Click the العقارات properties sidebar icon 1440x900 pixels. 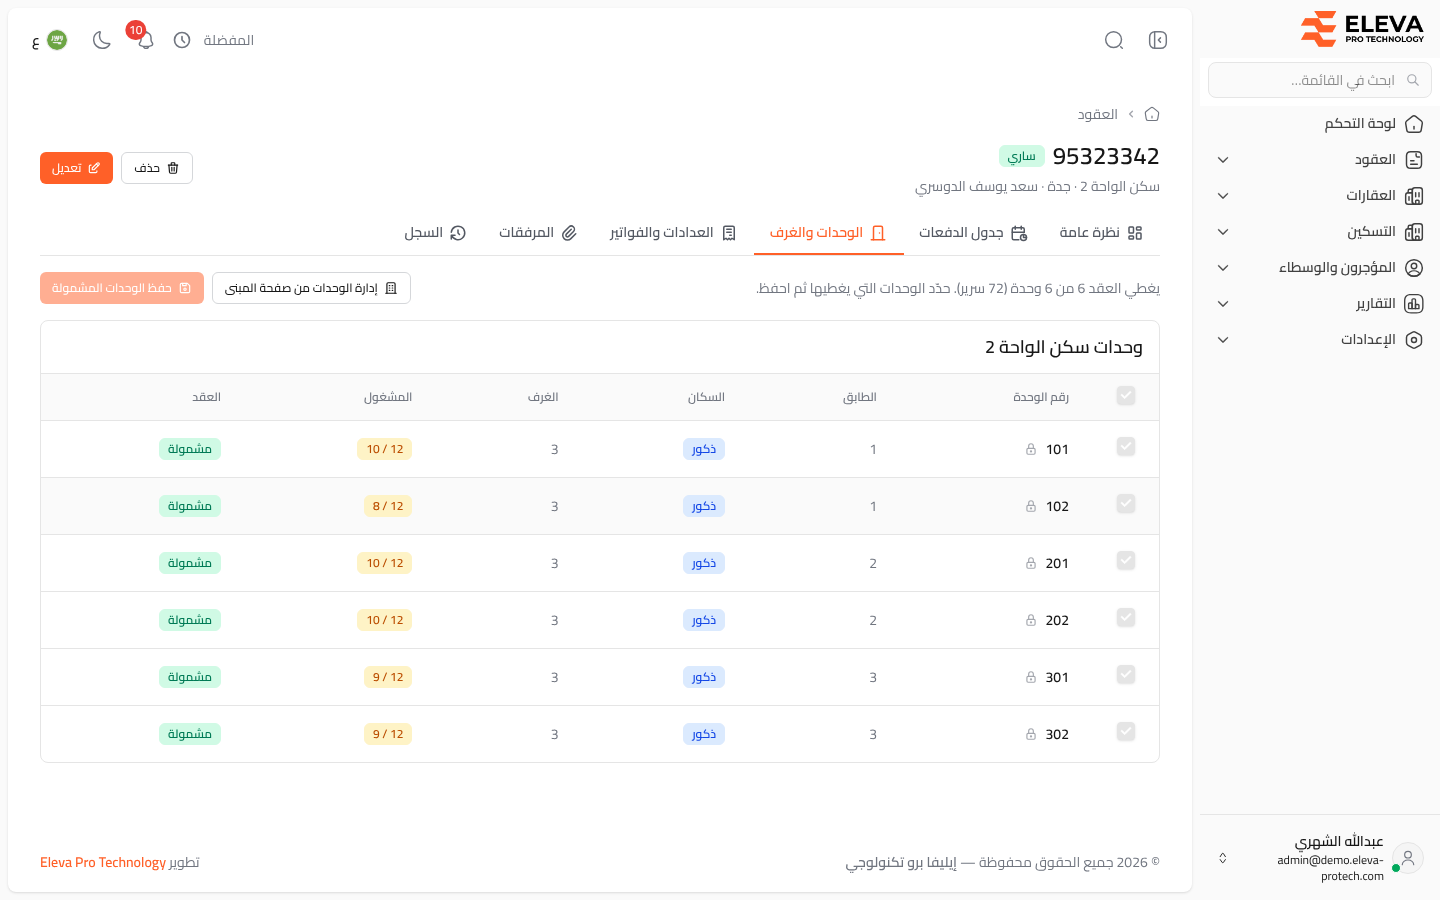point(1414,196)
